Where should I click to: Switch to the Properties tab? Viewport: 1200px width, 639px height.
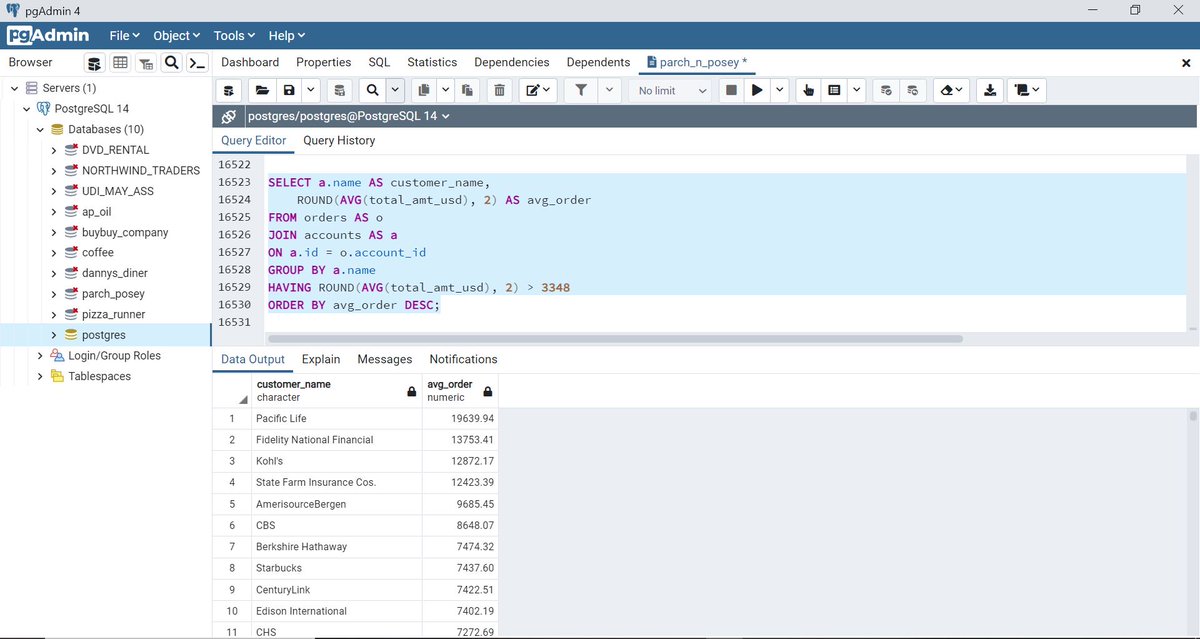coord(323,62)
